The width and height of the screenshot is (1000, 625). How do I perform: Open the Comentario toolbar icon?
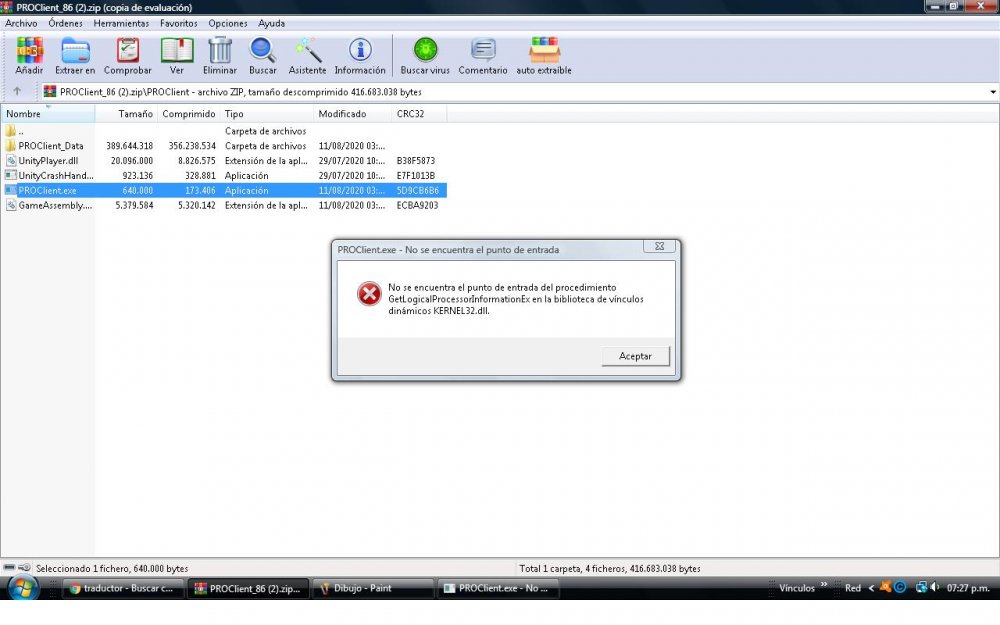point(483,50)
